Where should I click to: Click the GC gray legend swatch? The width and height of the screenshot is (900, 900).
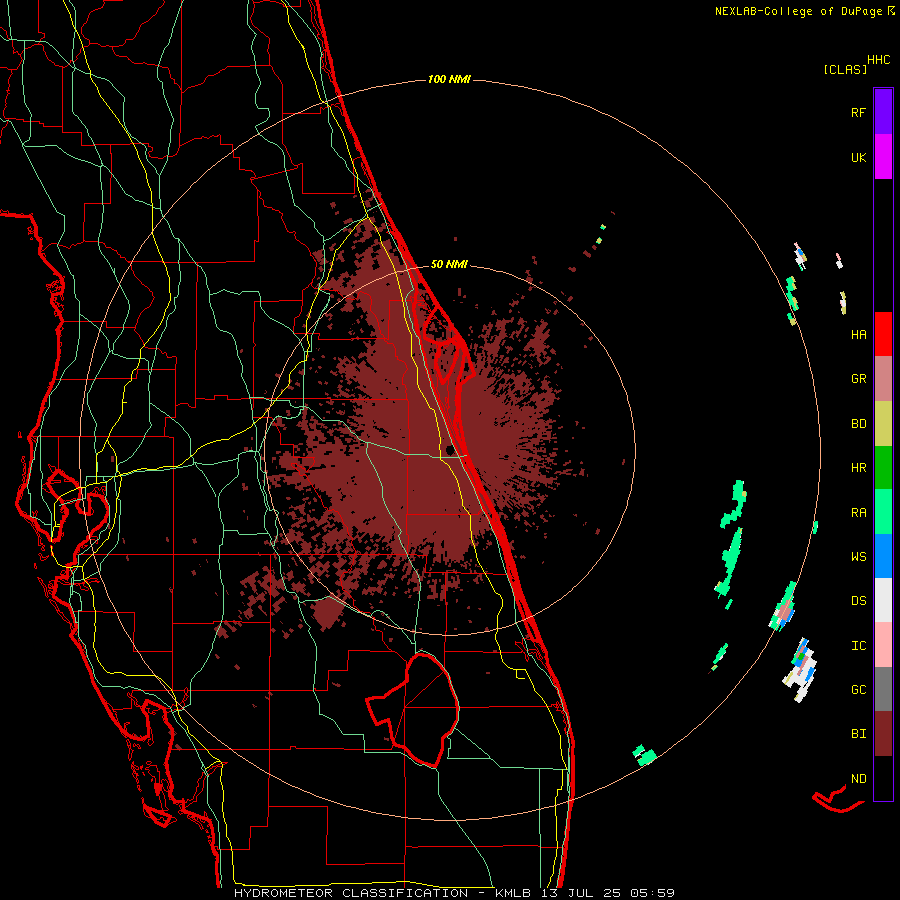(x=883, y=689)
